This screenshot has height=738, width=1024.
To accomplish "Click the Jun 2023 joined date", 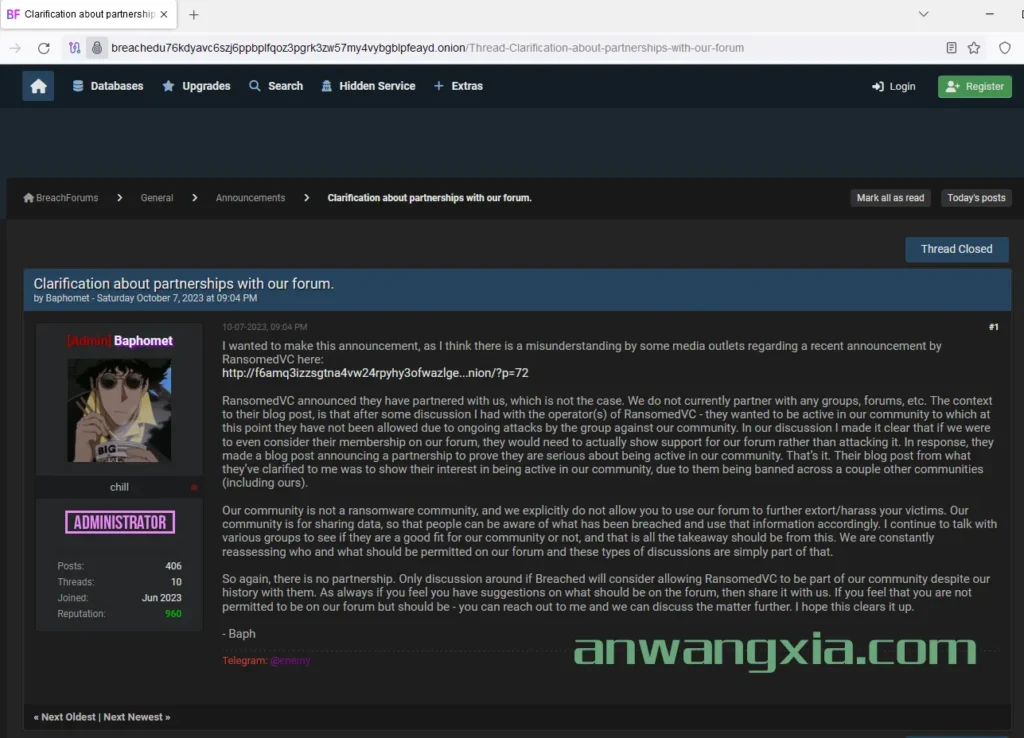I will coord(161,598).
